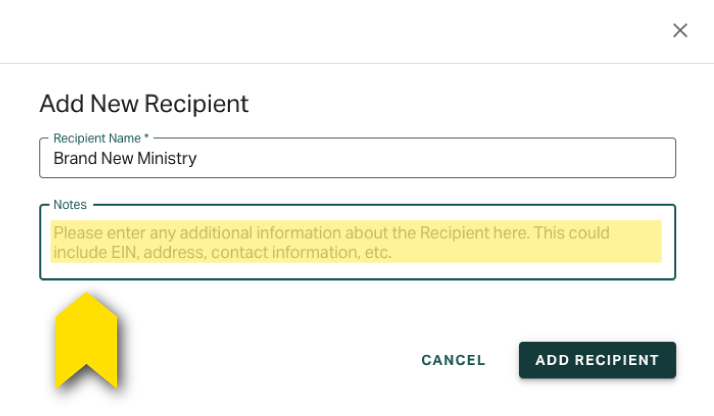Viewport: 714px width, 416px height.
Task: Click the word 'Recipient' in the dialog title
Action: point(196,104)
